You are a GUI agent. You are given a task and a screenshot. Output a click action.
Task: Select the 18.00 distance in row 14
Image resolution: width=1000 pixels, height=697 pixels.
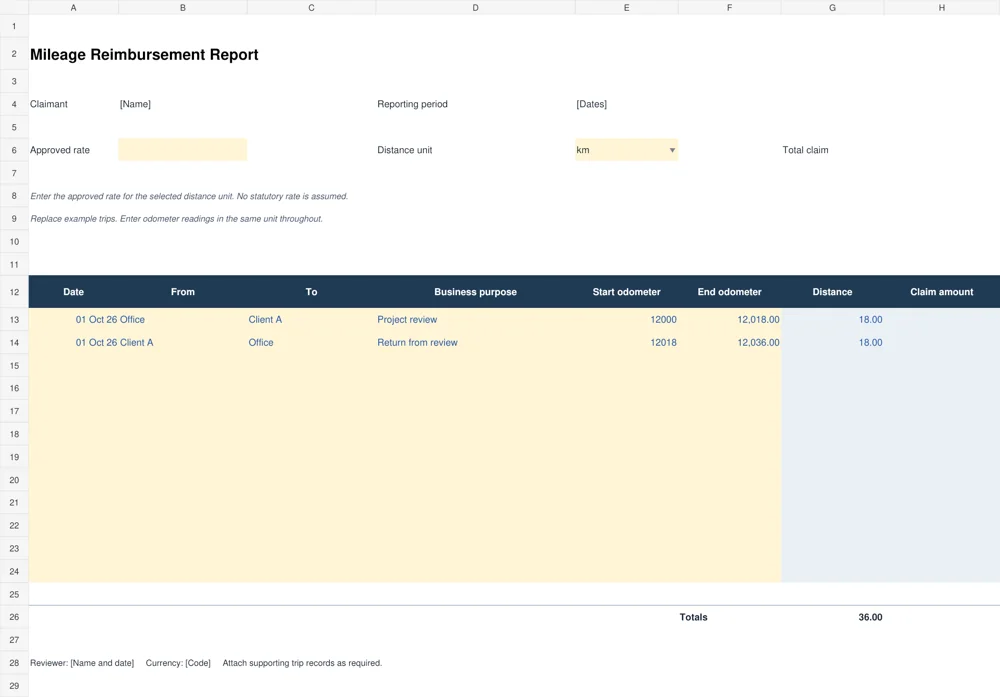[x=870, y=342]
